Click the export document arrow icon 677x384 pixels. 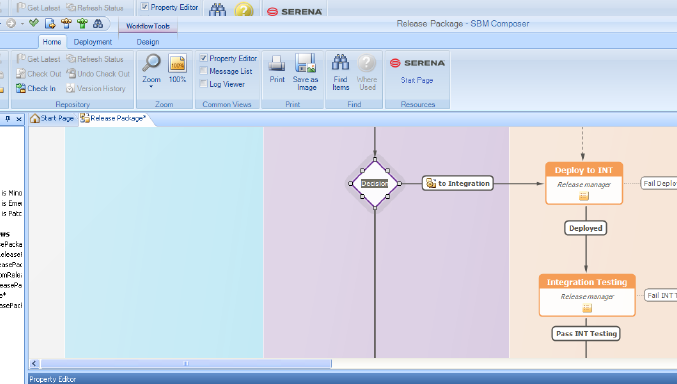[x=50, y=23]
